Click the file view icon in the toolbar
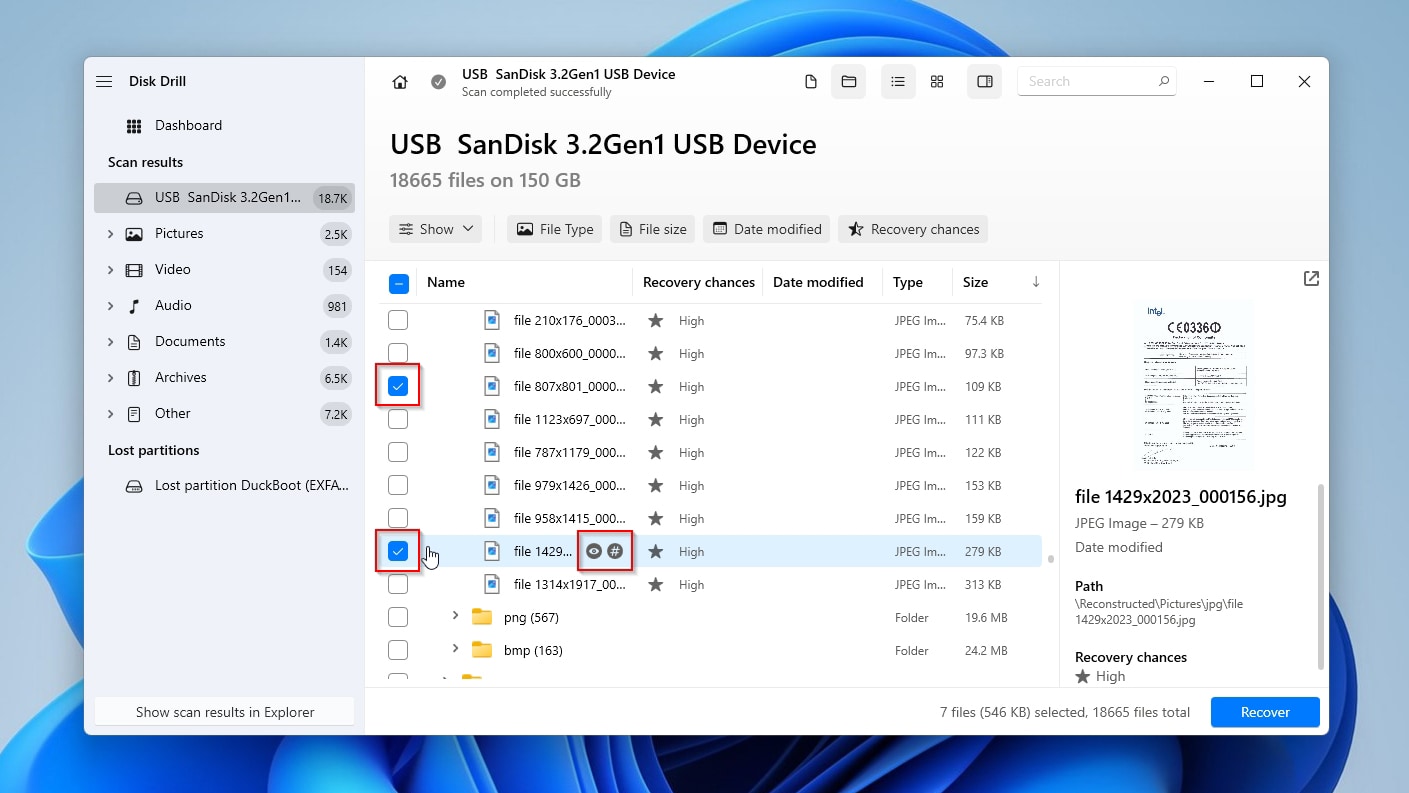The image size is (1409, 793). (x=810, y=81)
